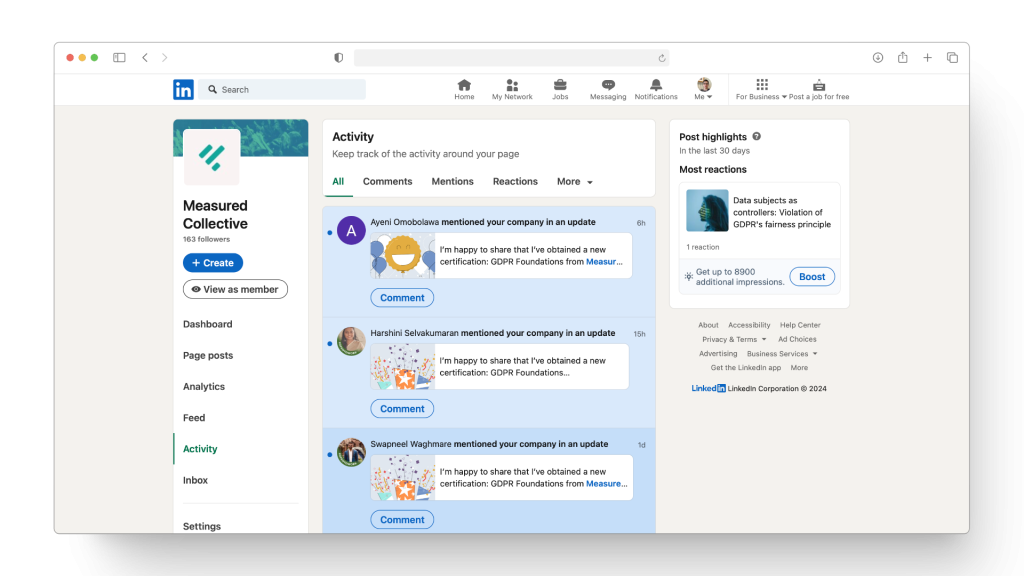
Task: Click the Boost button
Action: point(812,277)
